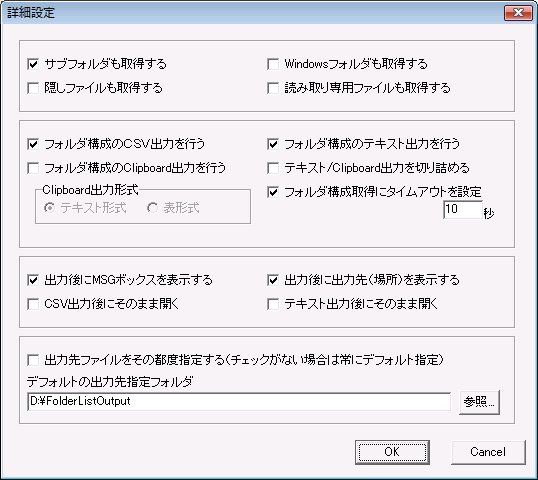Click the default output folder path field
This screenshot has width=538, height=480.
(239, 401)
